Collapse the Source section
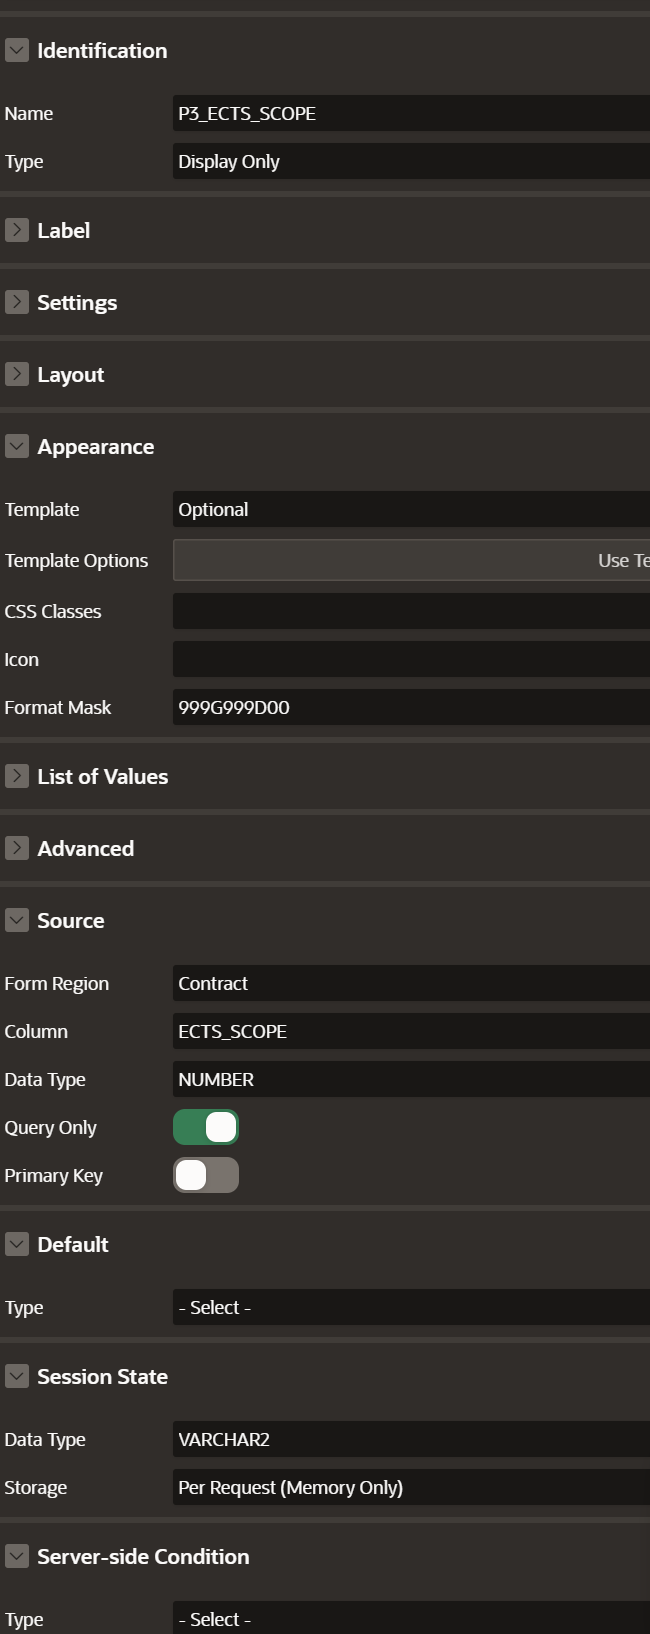Image resolution: width=650 pixels, height=1634 pixels. [16, 920]
